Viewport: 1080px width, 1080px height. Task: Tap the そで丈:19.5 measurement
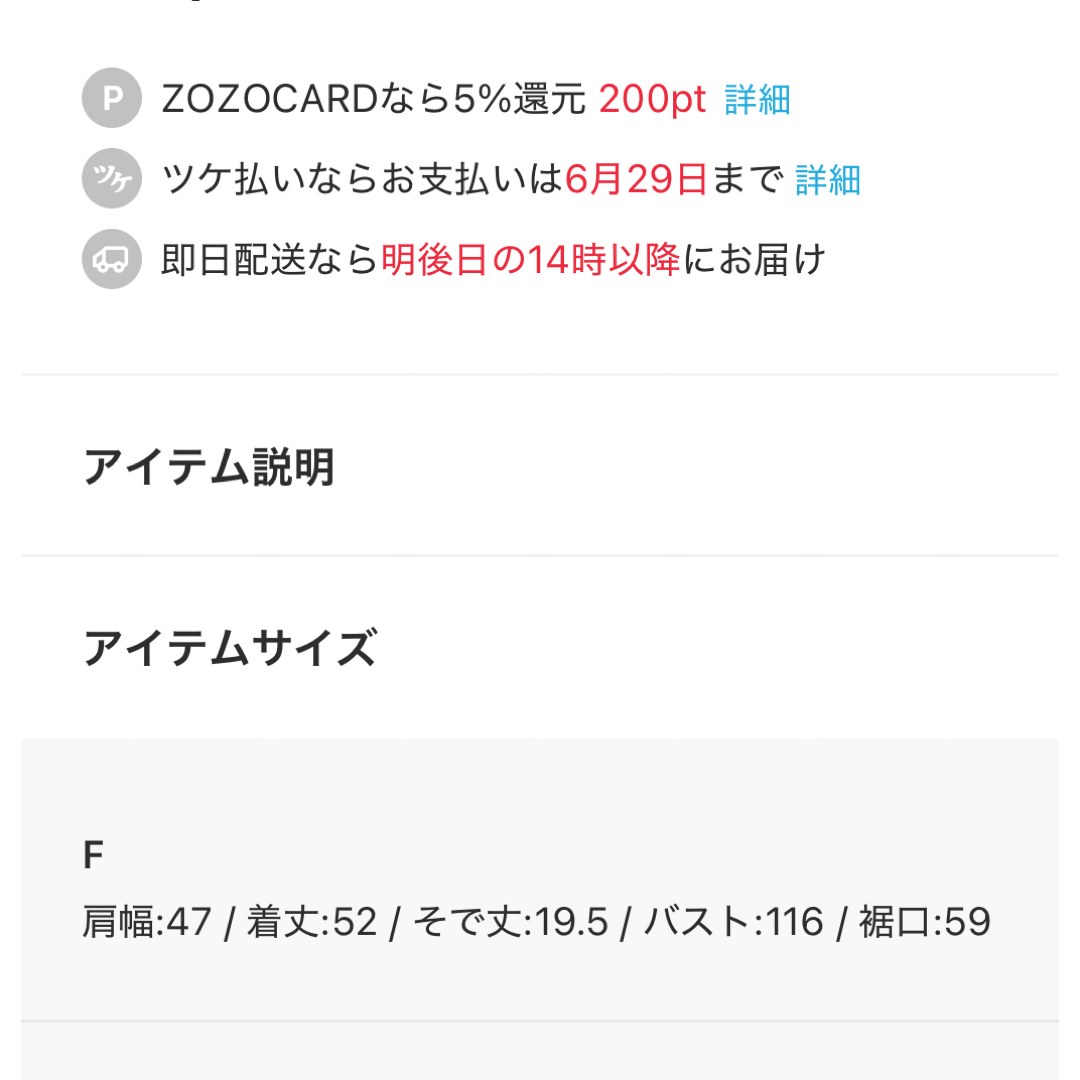(510, 922)
